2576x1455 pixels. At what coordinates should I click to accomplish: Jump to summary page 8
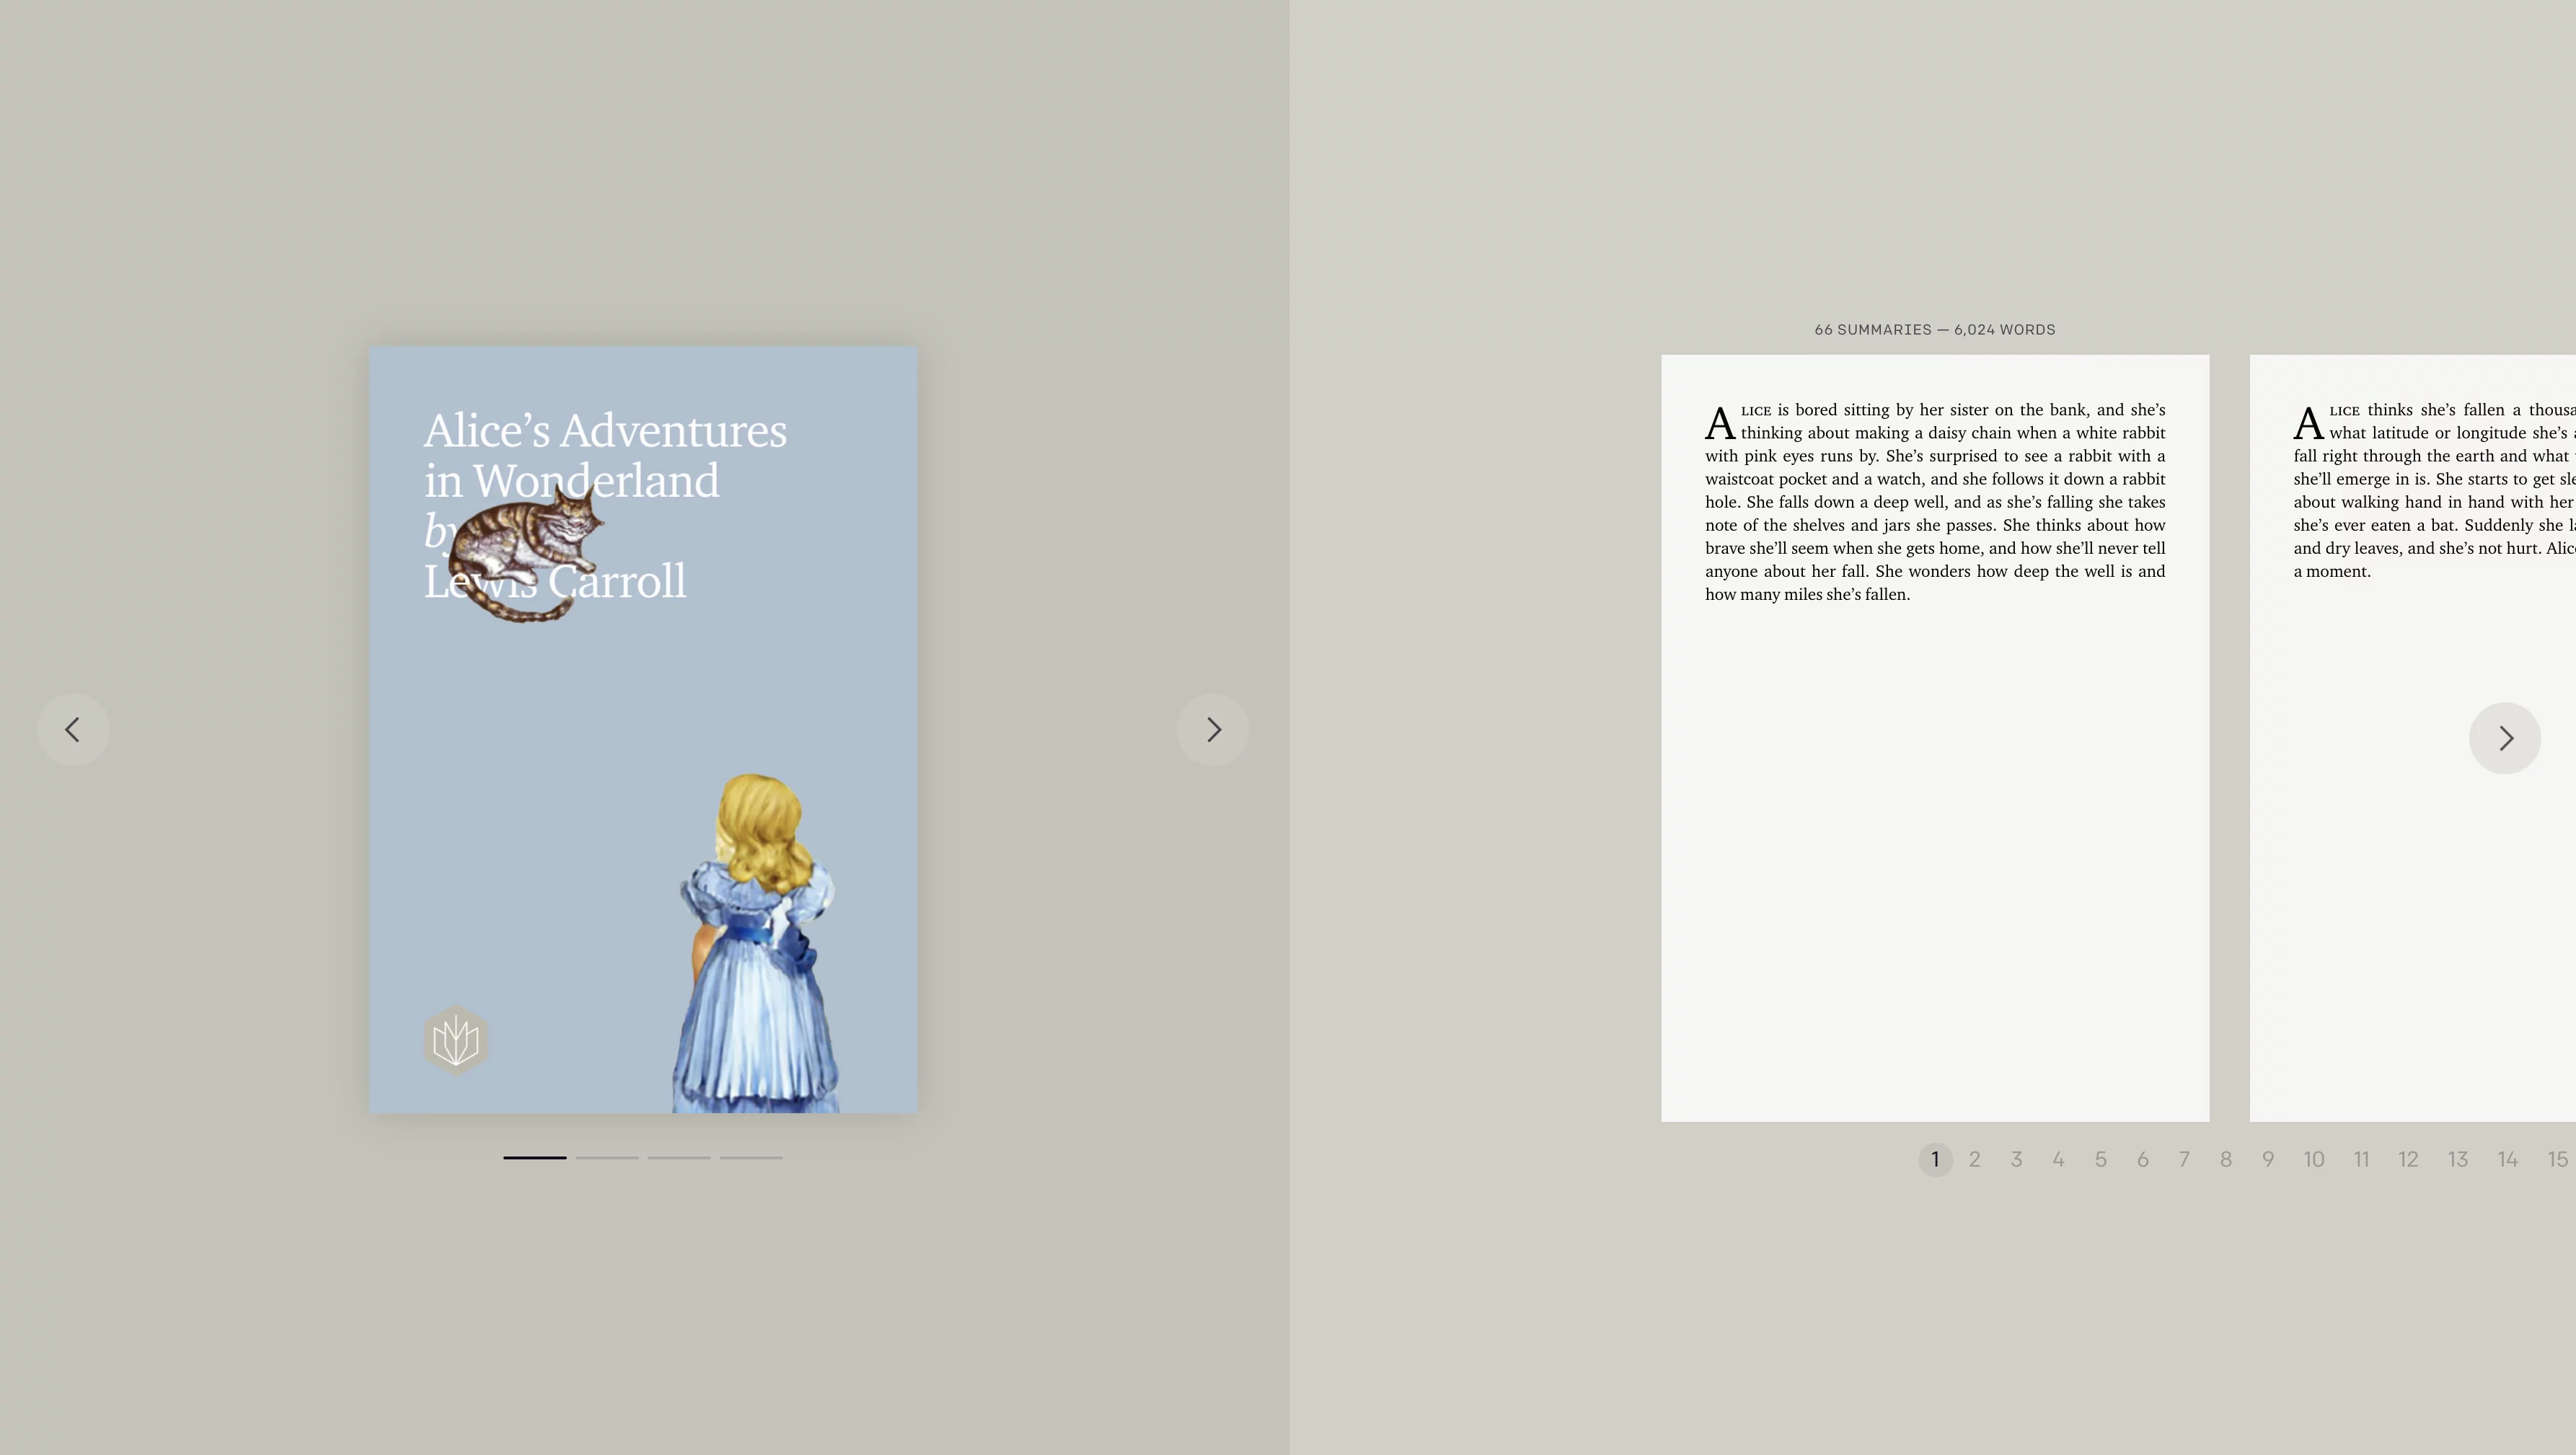tap(2226, 1159)
